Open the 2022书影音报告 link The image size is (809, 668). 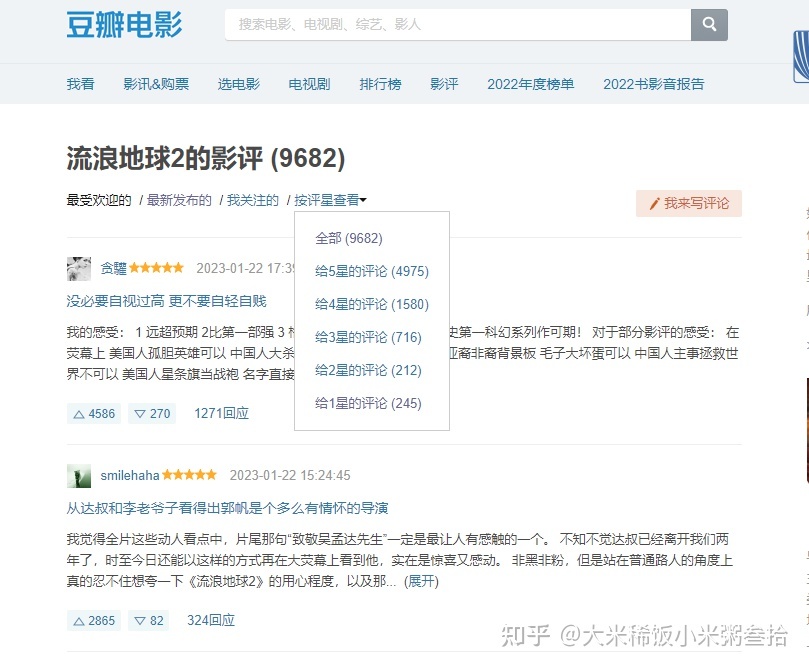coord(654,84)
